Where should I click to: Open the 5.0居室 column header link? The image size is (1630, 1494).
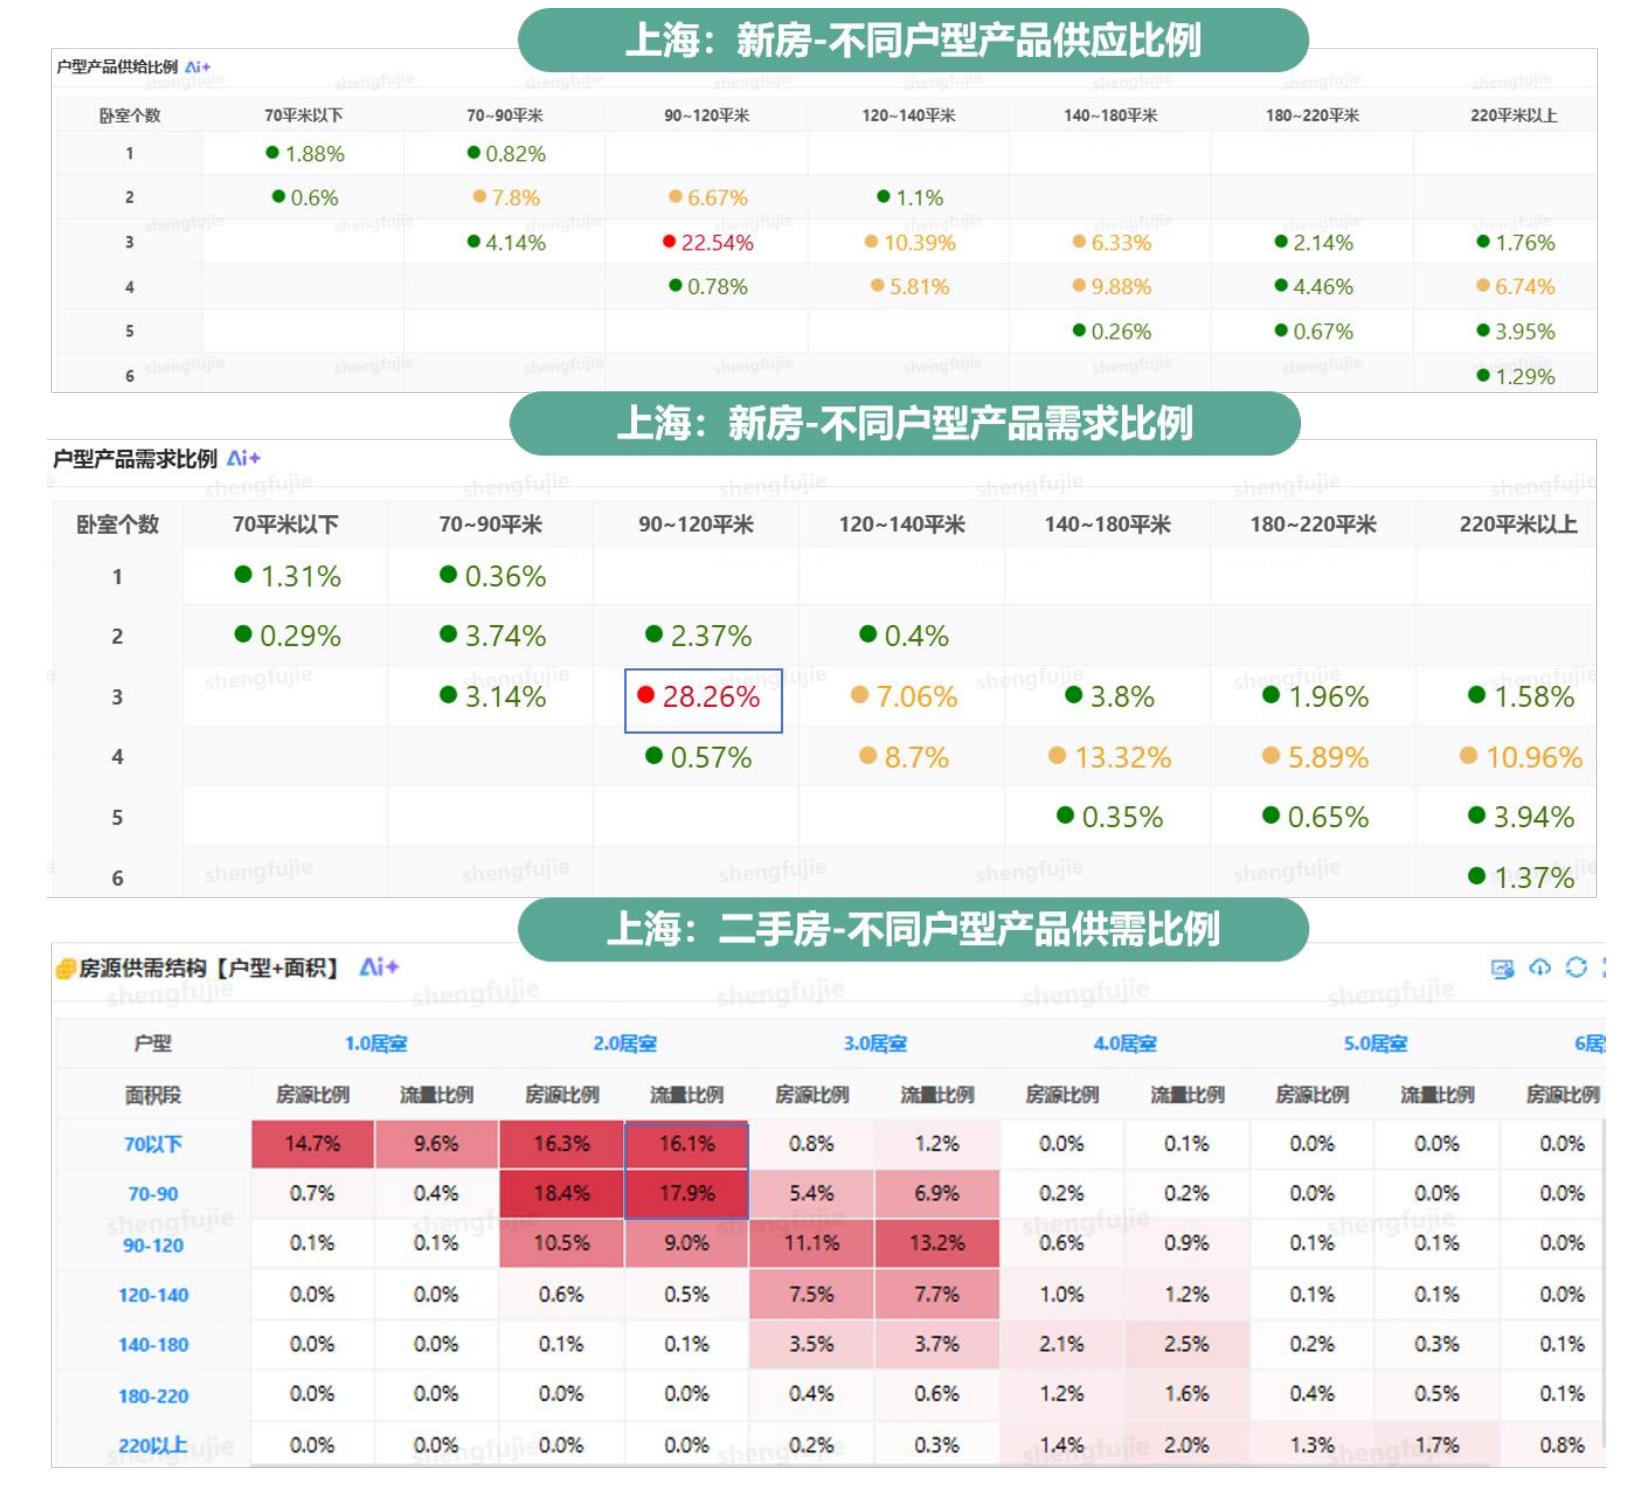click(1375, 1044)
